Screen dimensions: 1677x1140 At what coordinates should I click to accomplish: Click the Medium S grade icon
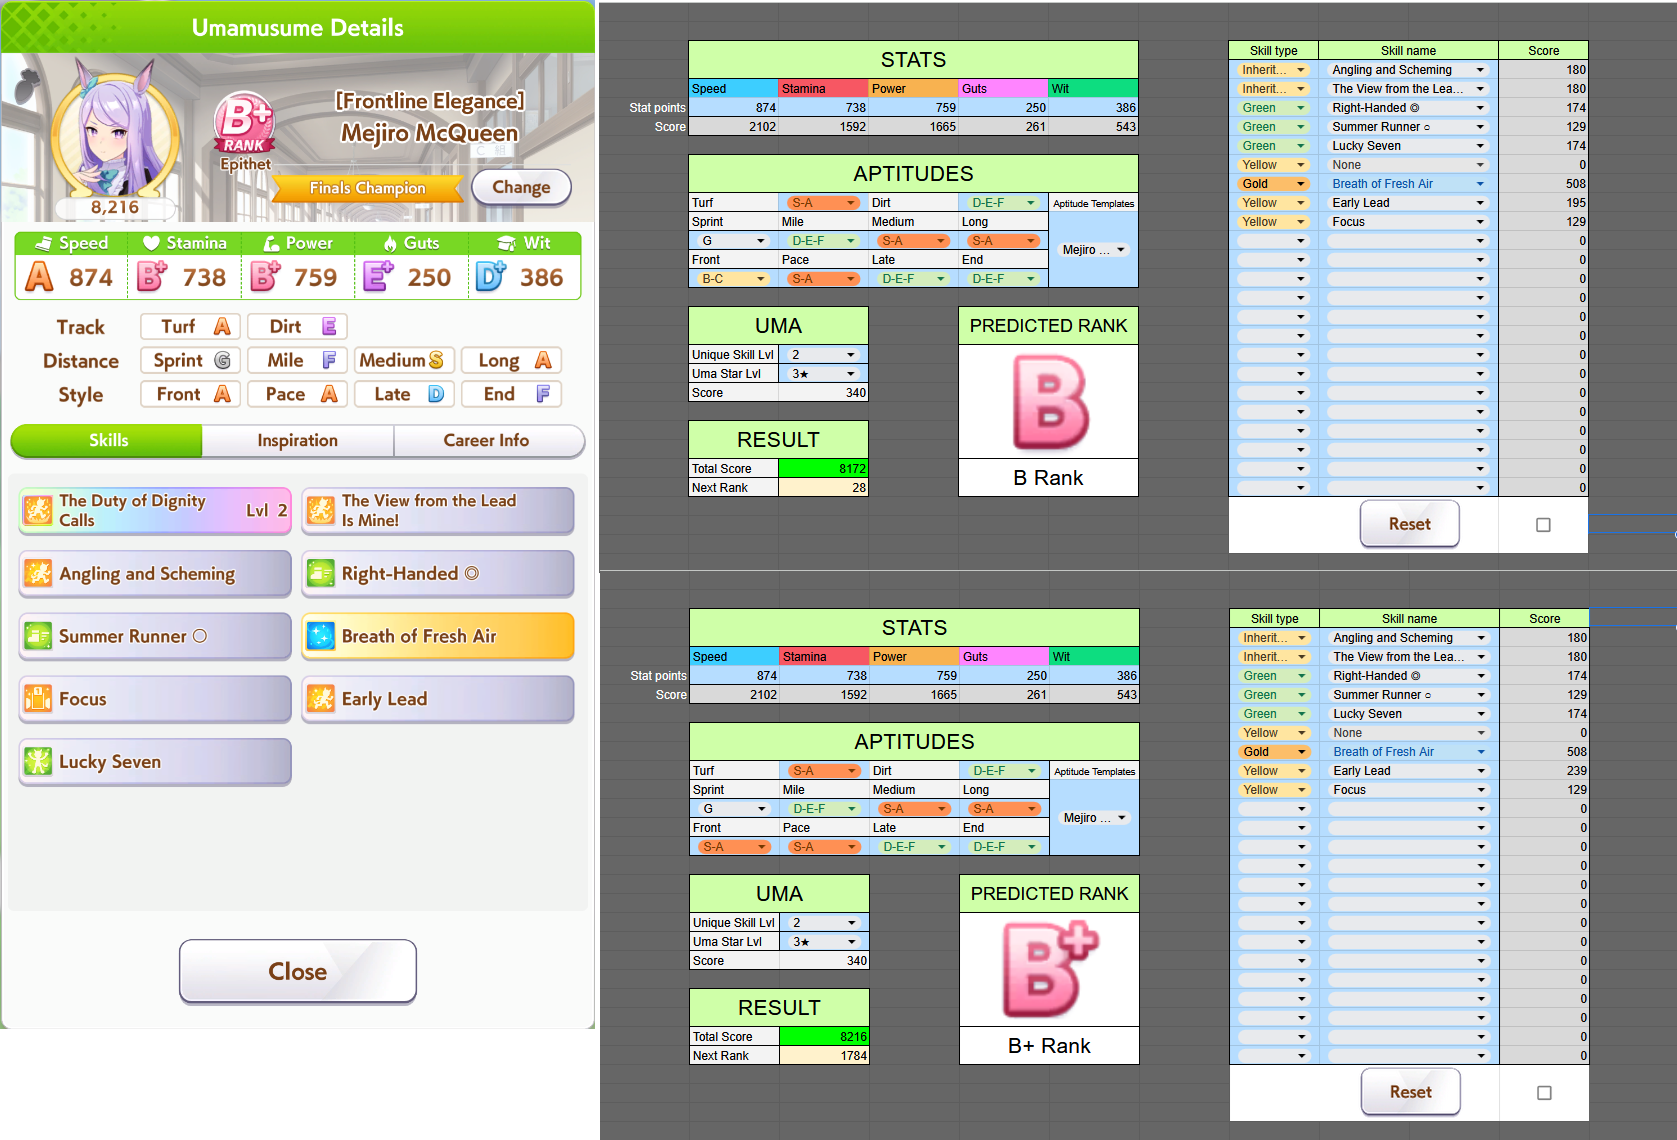coord(436,361)
